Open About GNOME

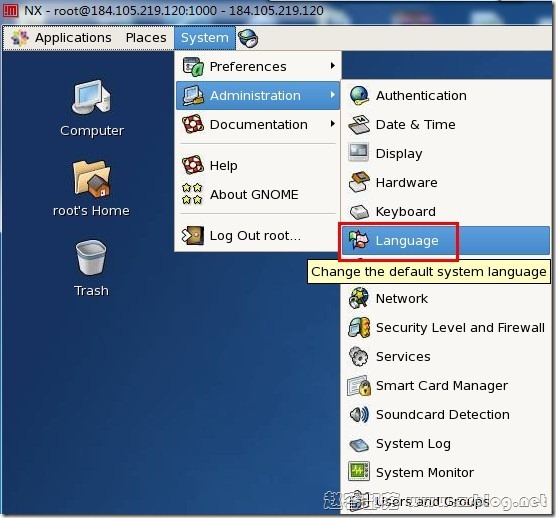258,194
